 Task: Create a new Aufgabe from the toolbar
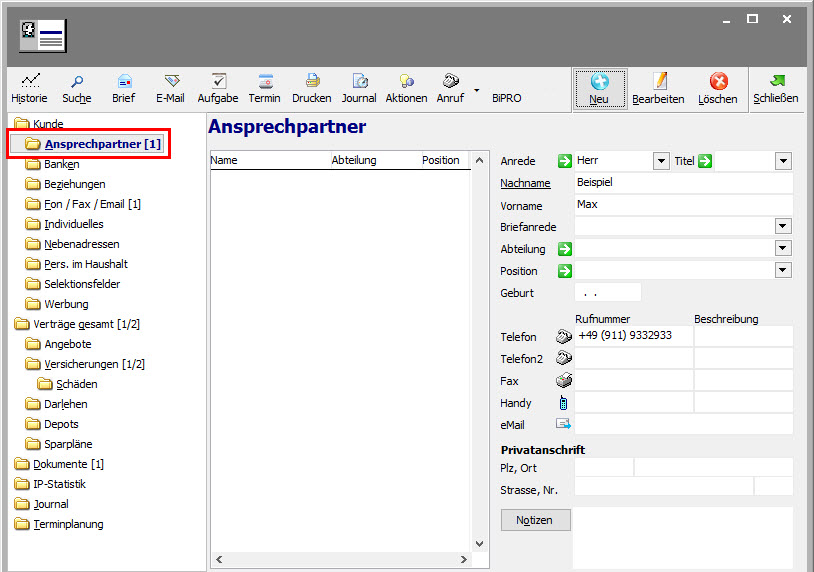point(218,81)
